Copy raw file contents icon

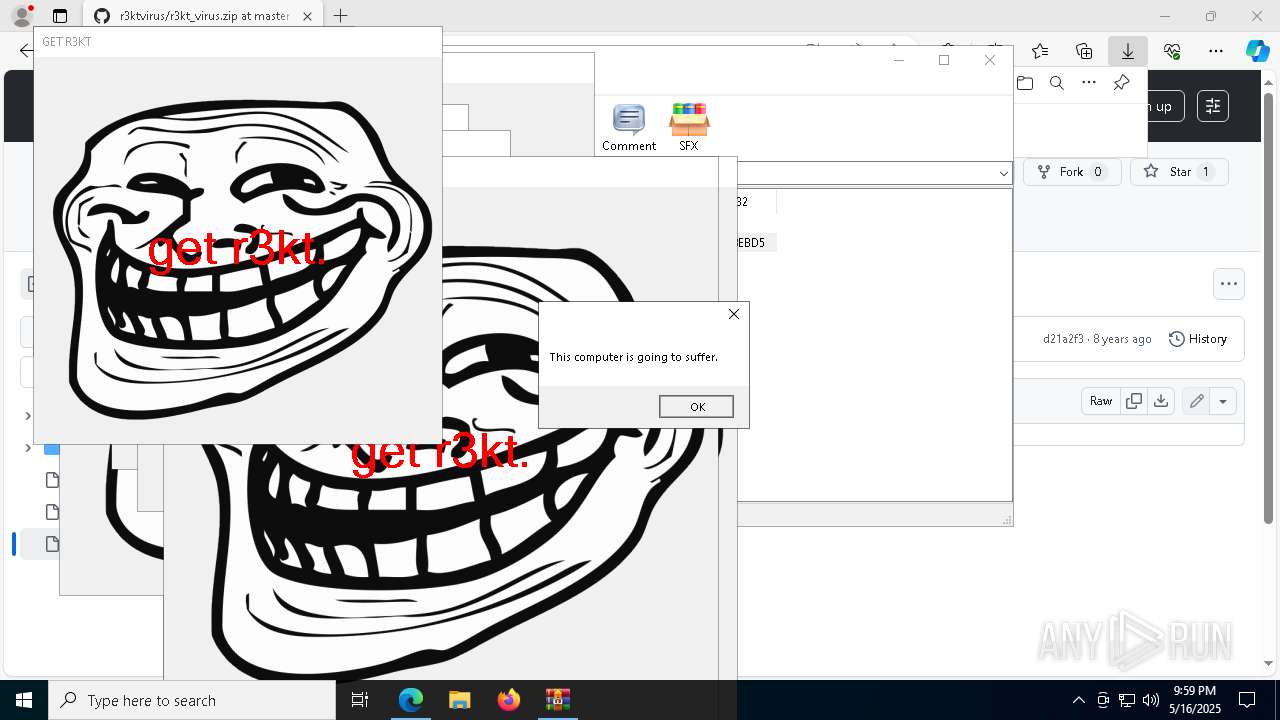1134,401
